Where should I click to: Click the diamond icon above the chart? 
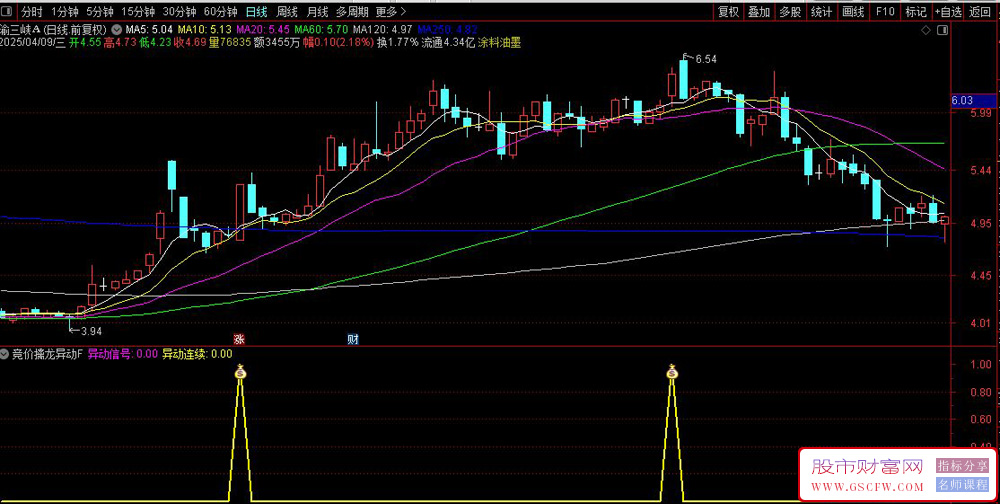tap(925, 30)
